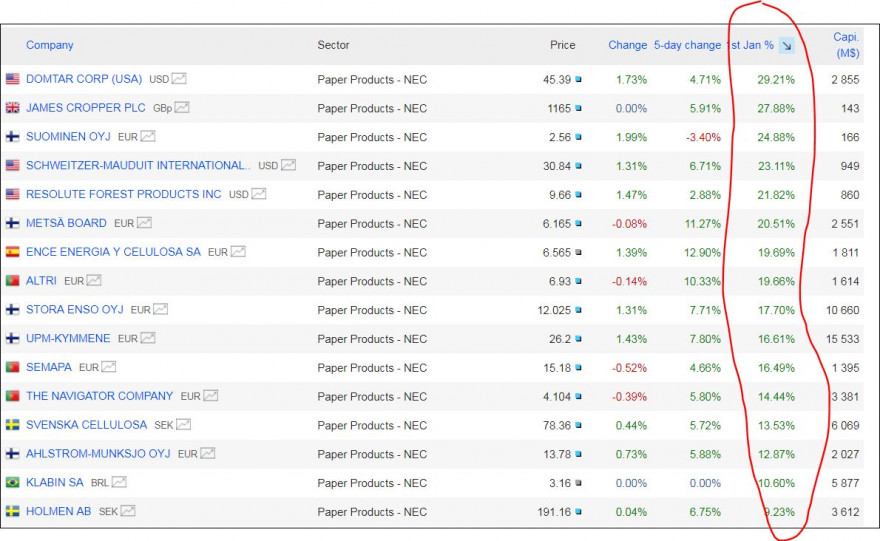Toggle the descending sort arrow in 1st Jan % header
The height and width of the screenshot is (541, 880).
(x=786, y=45)
